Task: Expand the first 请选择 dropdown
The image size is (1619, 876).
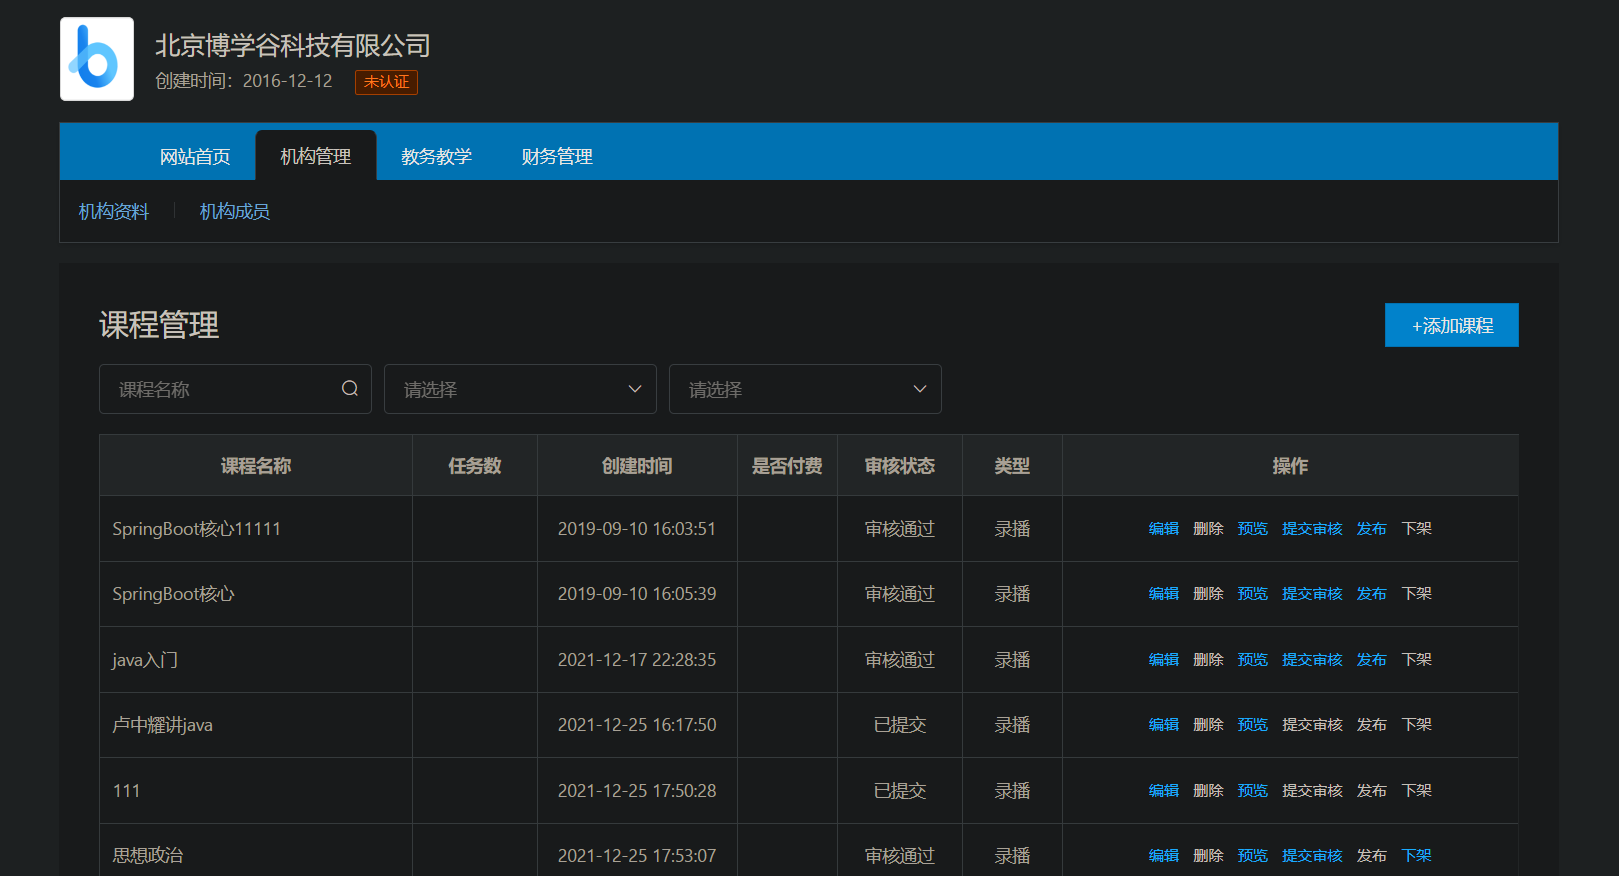Action: (x=520, y=389)
